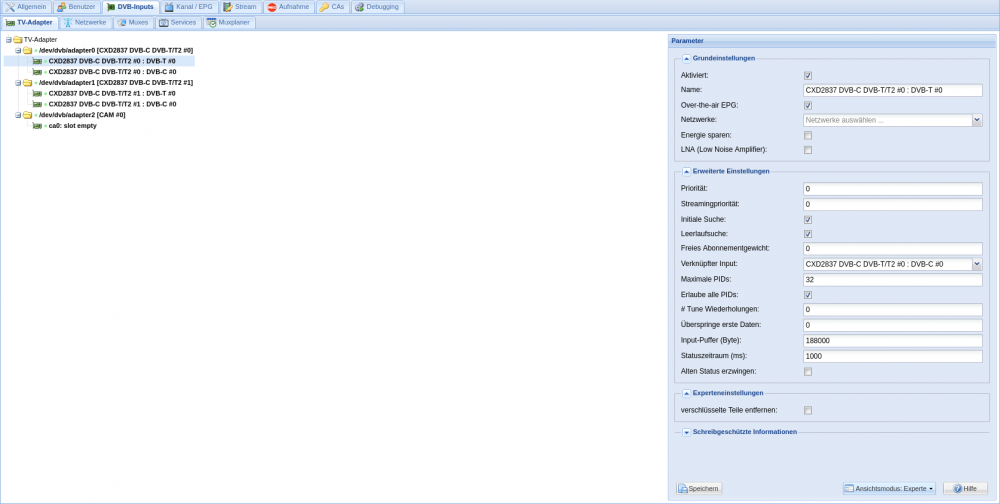The image size is (1000, 504).
Task: Click the card icon of adapter1 DVB-T #0 frontend
Action: (37, 93)
